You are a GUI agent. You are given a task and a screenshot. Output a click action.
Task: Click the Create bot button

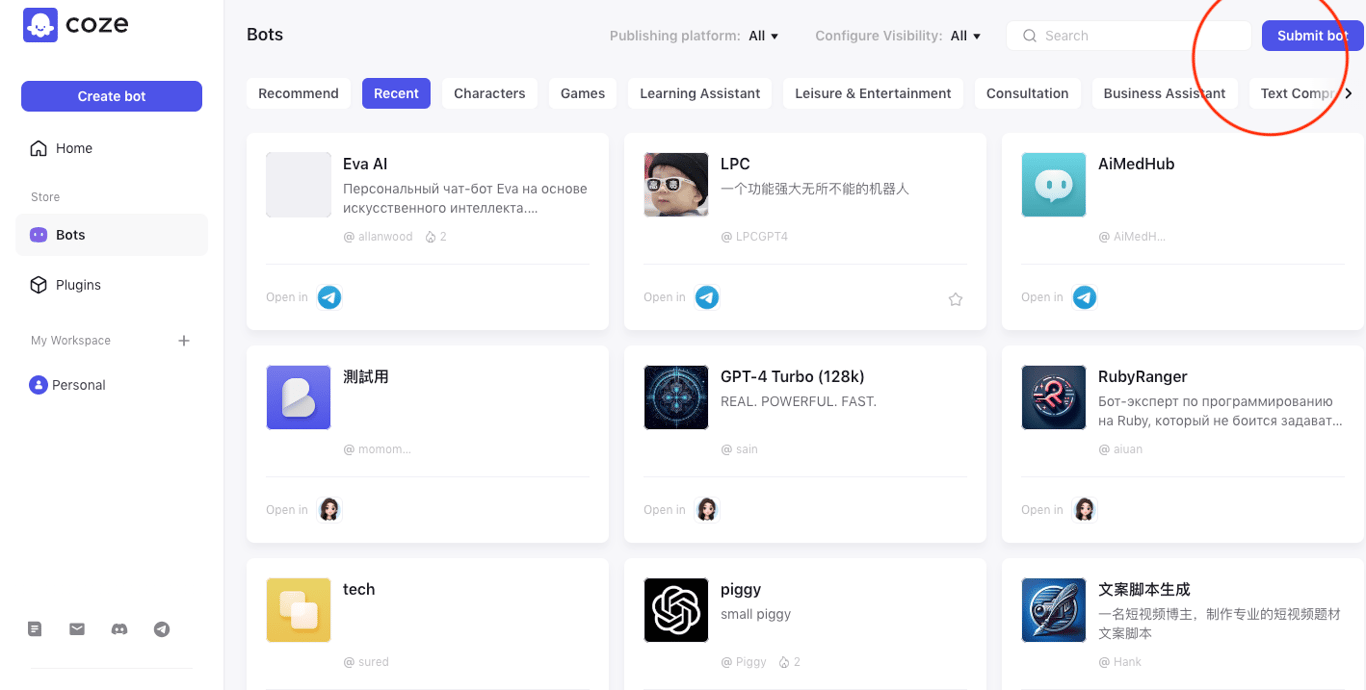(111, 96)
